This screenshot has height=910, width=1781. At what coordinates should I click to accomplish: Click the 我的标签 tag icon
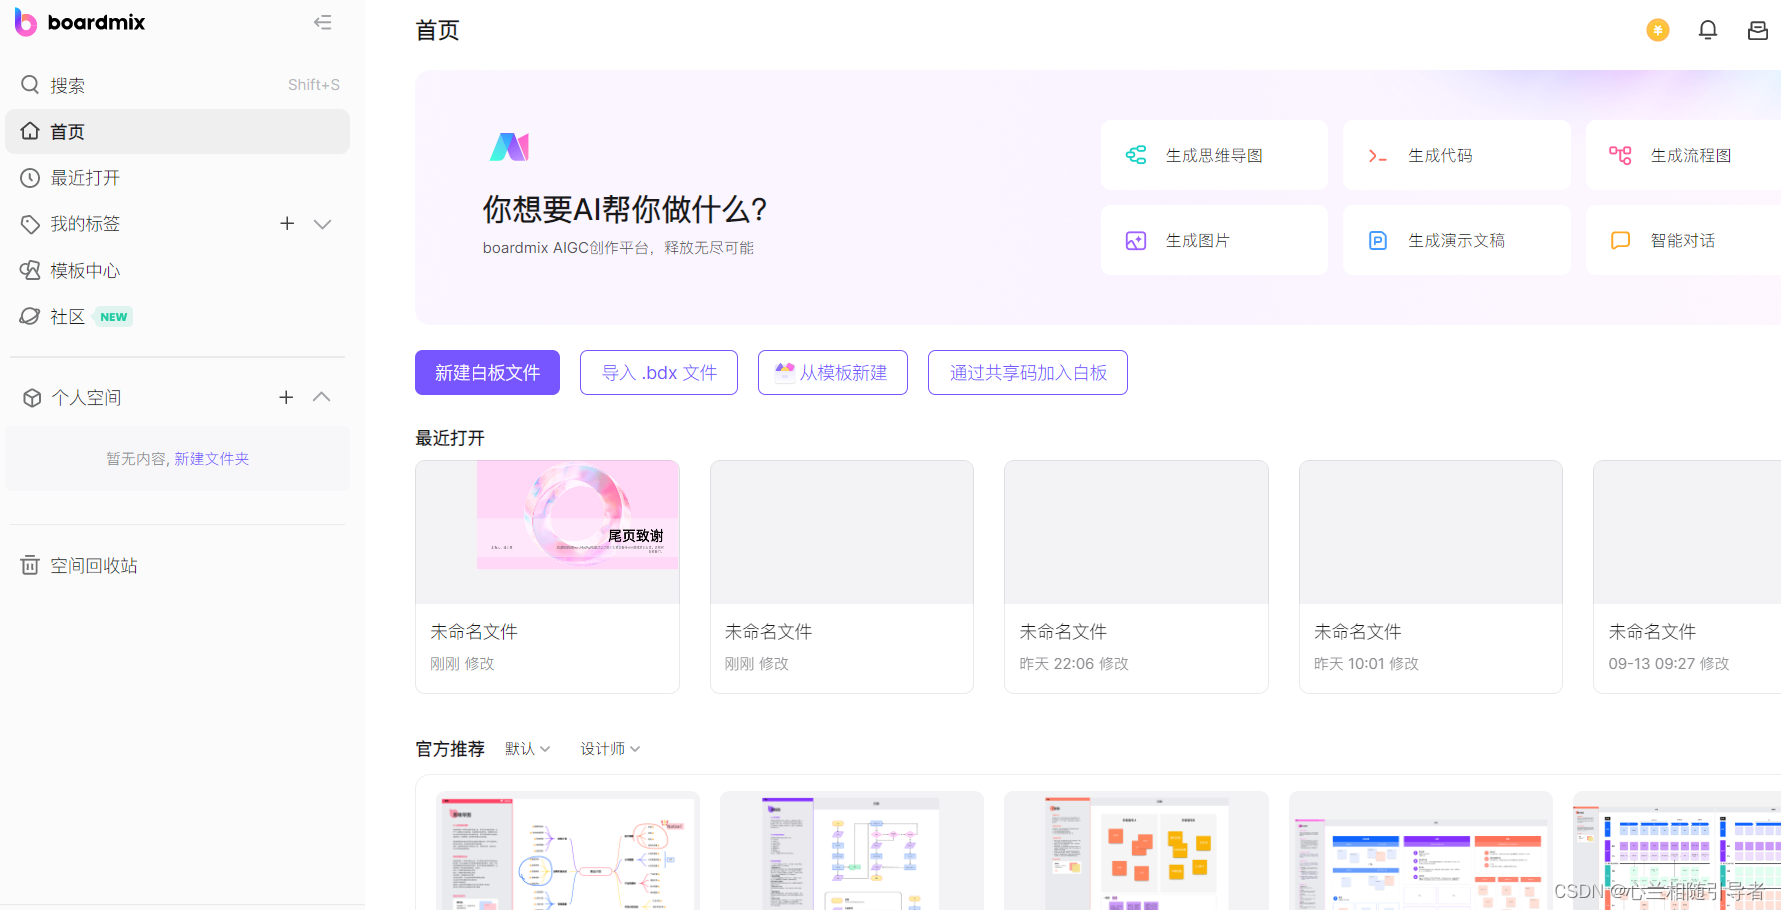point(30,224)
